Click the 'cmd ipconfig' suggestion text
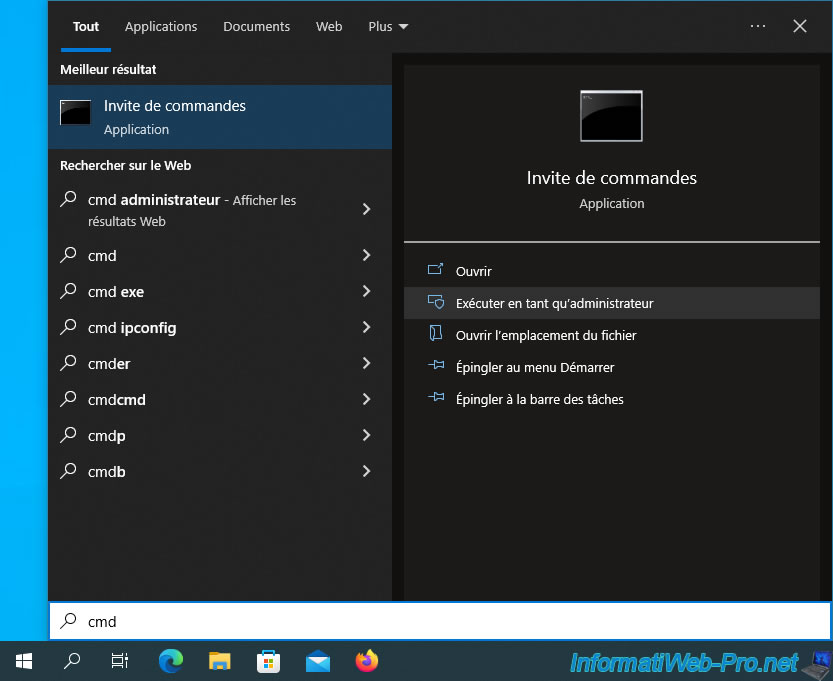Image resolution: width=833 pixels, height=681 pixels. point(132,328)
